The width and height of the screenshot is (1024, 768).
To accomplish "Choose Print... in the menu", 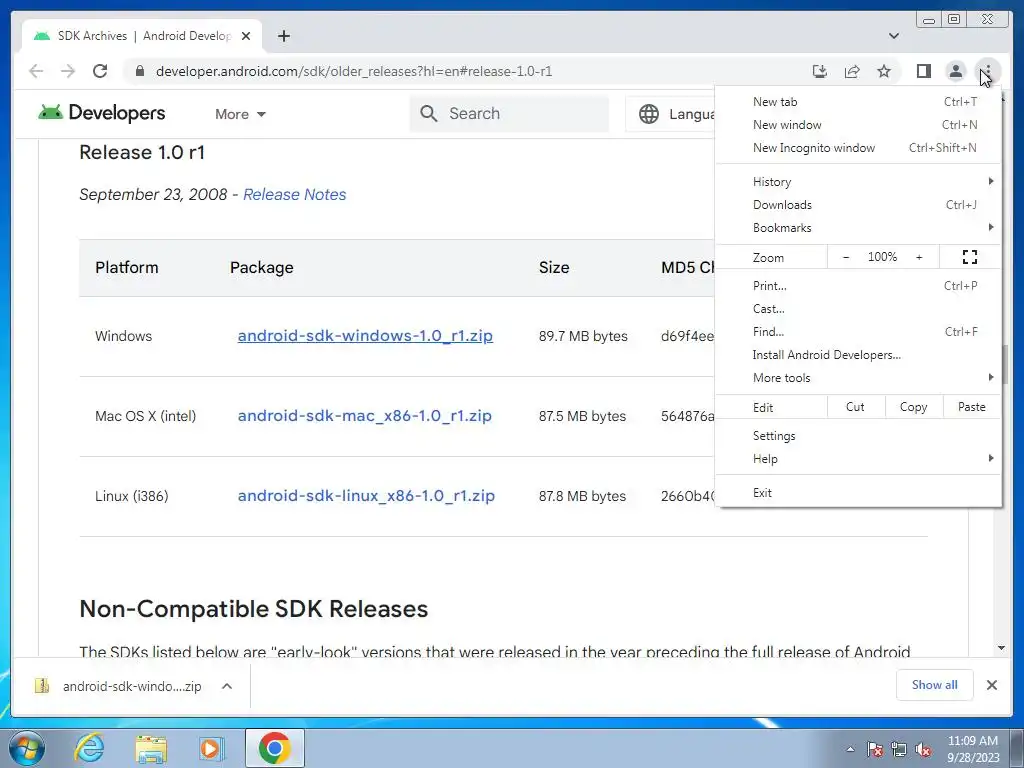I will (x=858, y=285).
